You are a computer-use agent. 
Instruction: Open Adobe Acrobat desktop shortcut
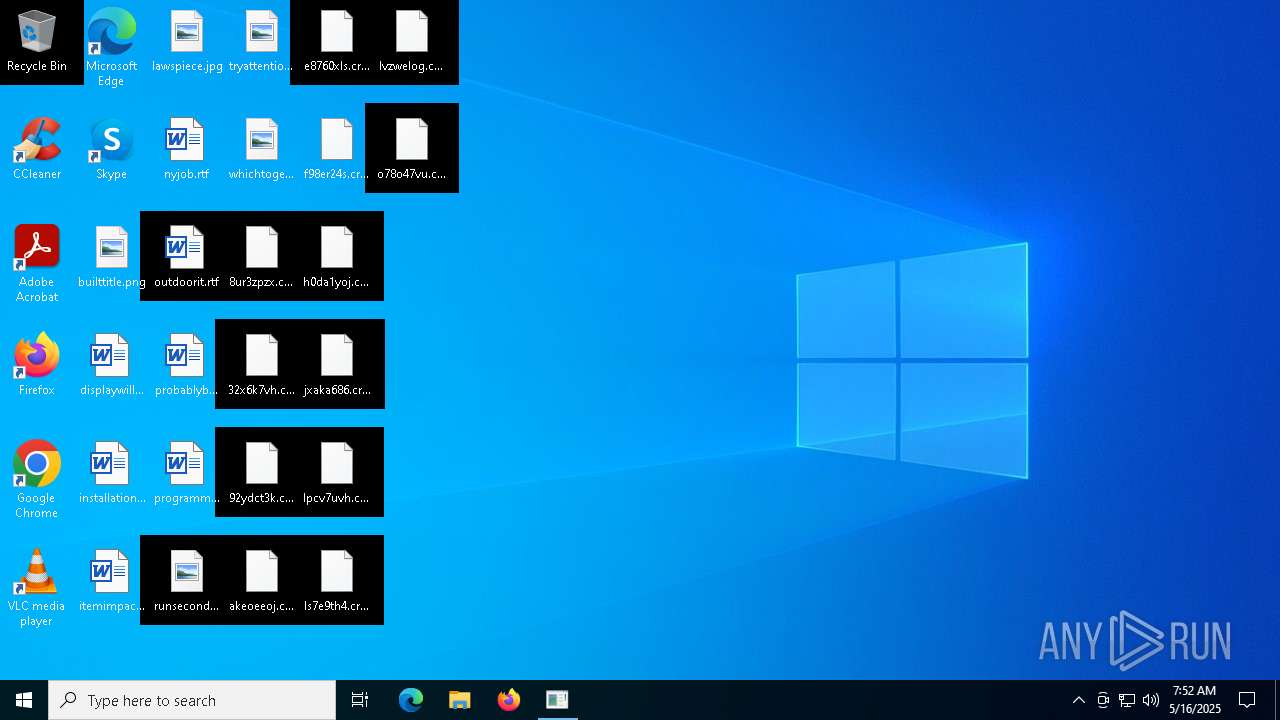(x=37, y=263)
